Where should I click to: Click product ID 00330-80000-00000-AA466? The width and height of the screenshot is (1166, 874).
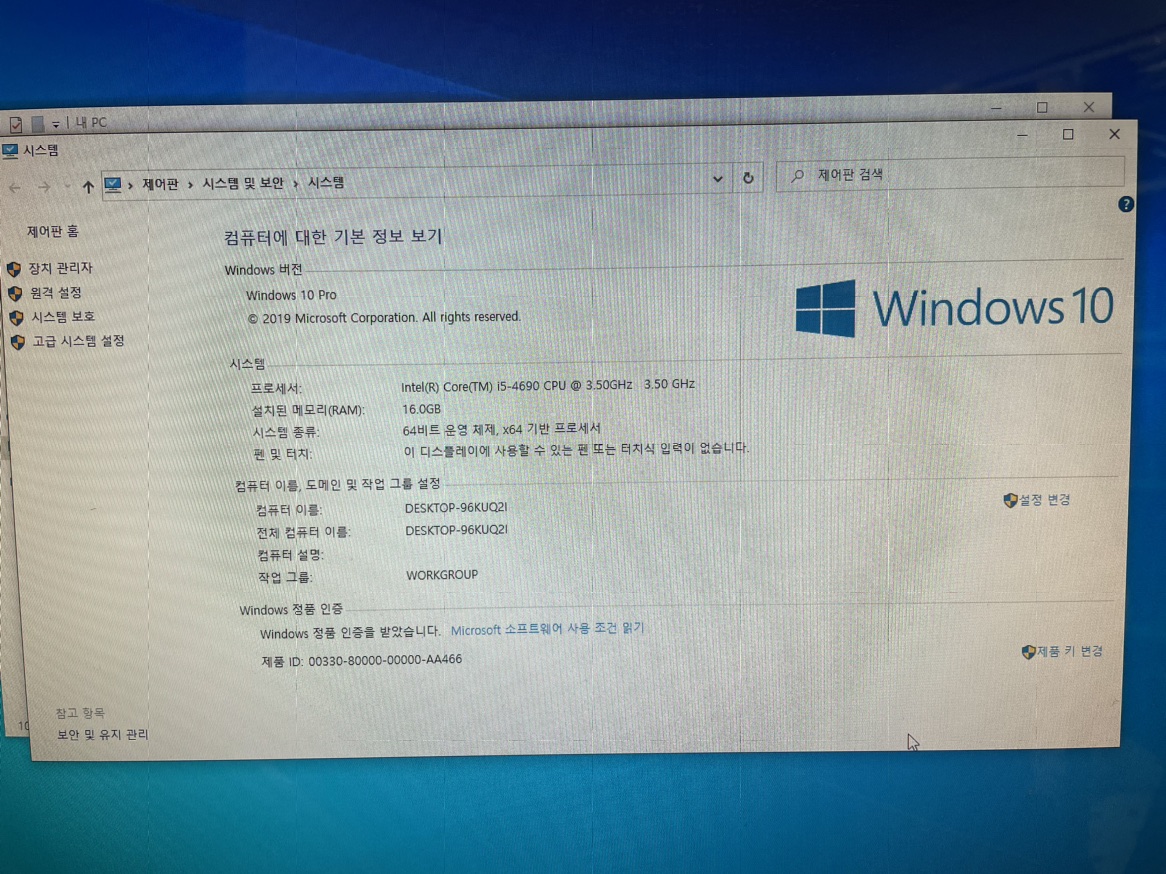[384, 660]
